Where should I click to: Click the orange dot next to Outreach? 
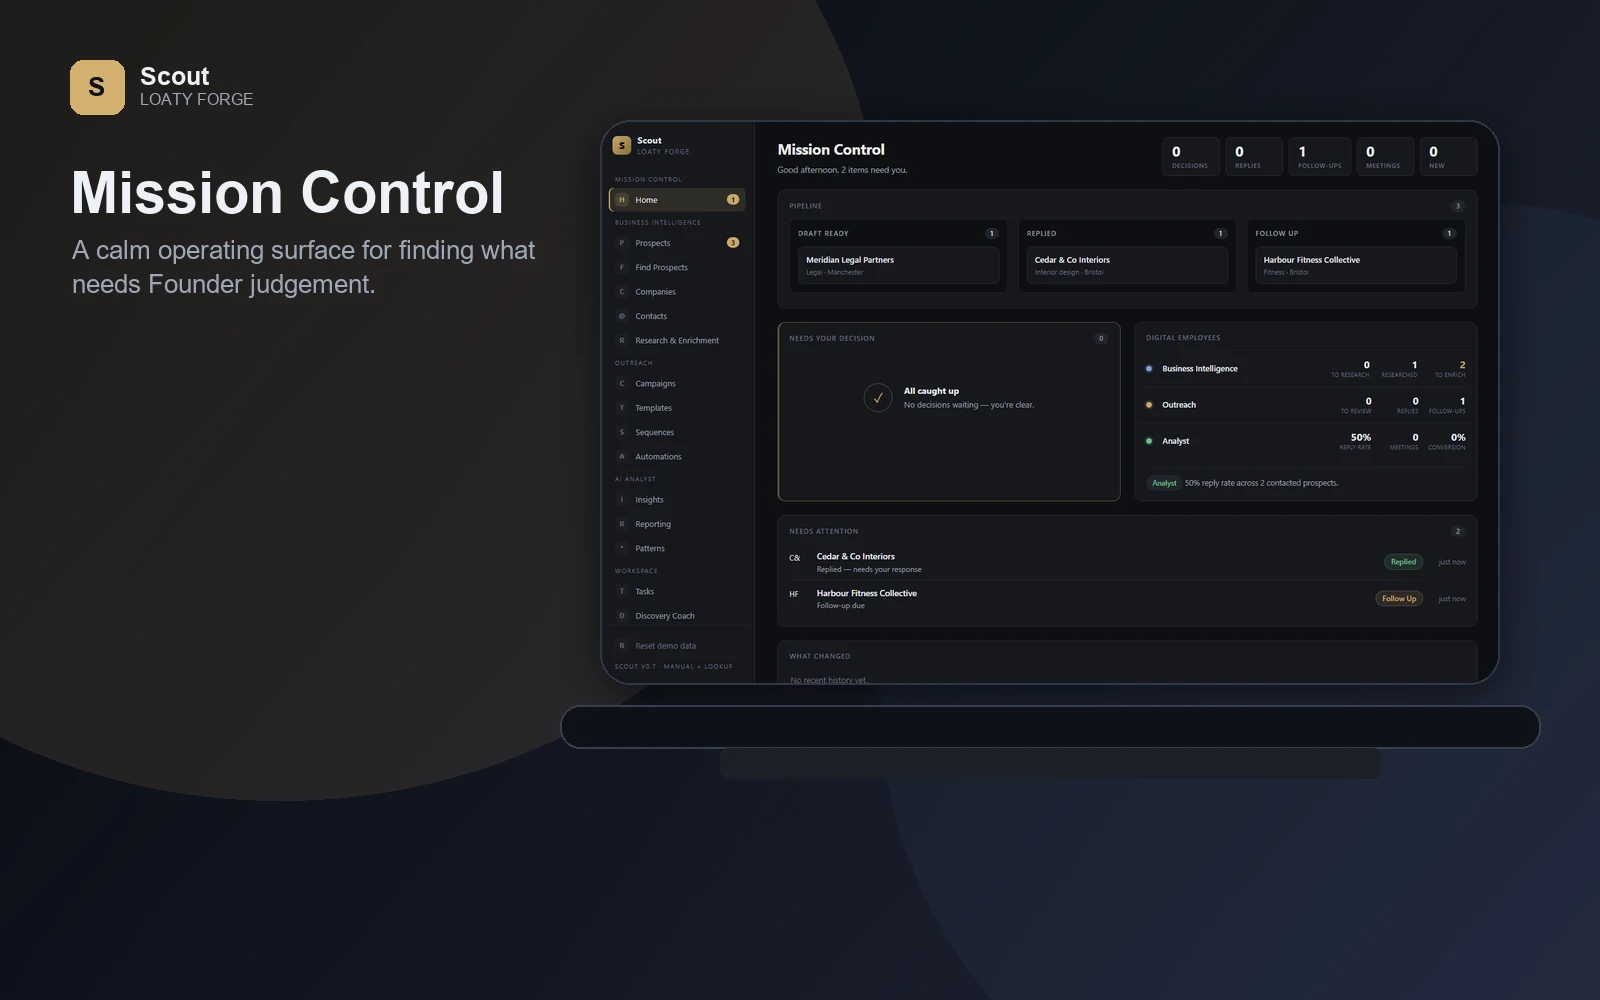[x=1149, y=405]
